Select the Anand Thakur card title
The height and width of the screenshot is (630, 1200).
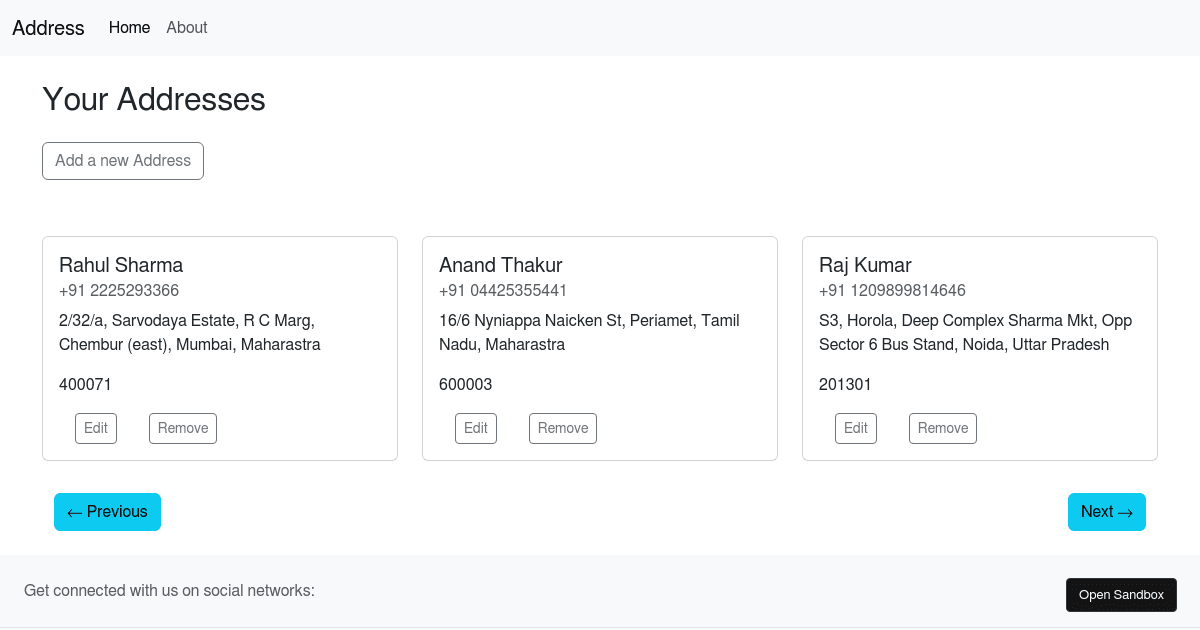pos(501,265)
